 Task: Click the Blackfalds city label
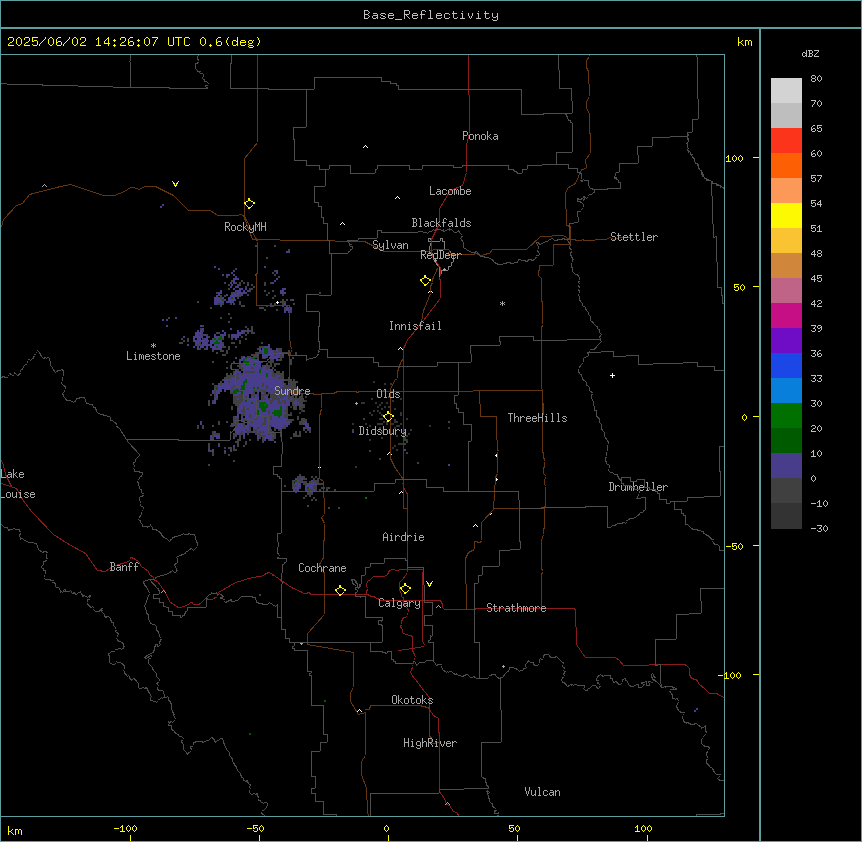click(x=441, y=223)
